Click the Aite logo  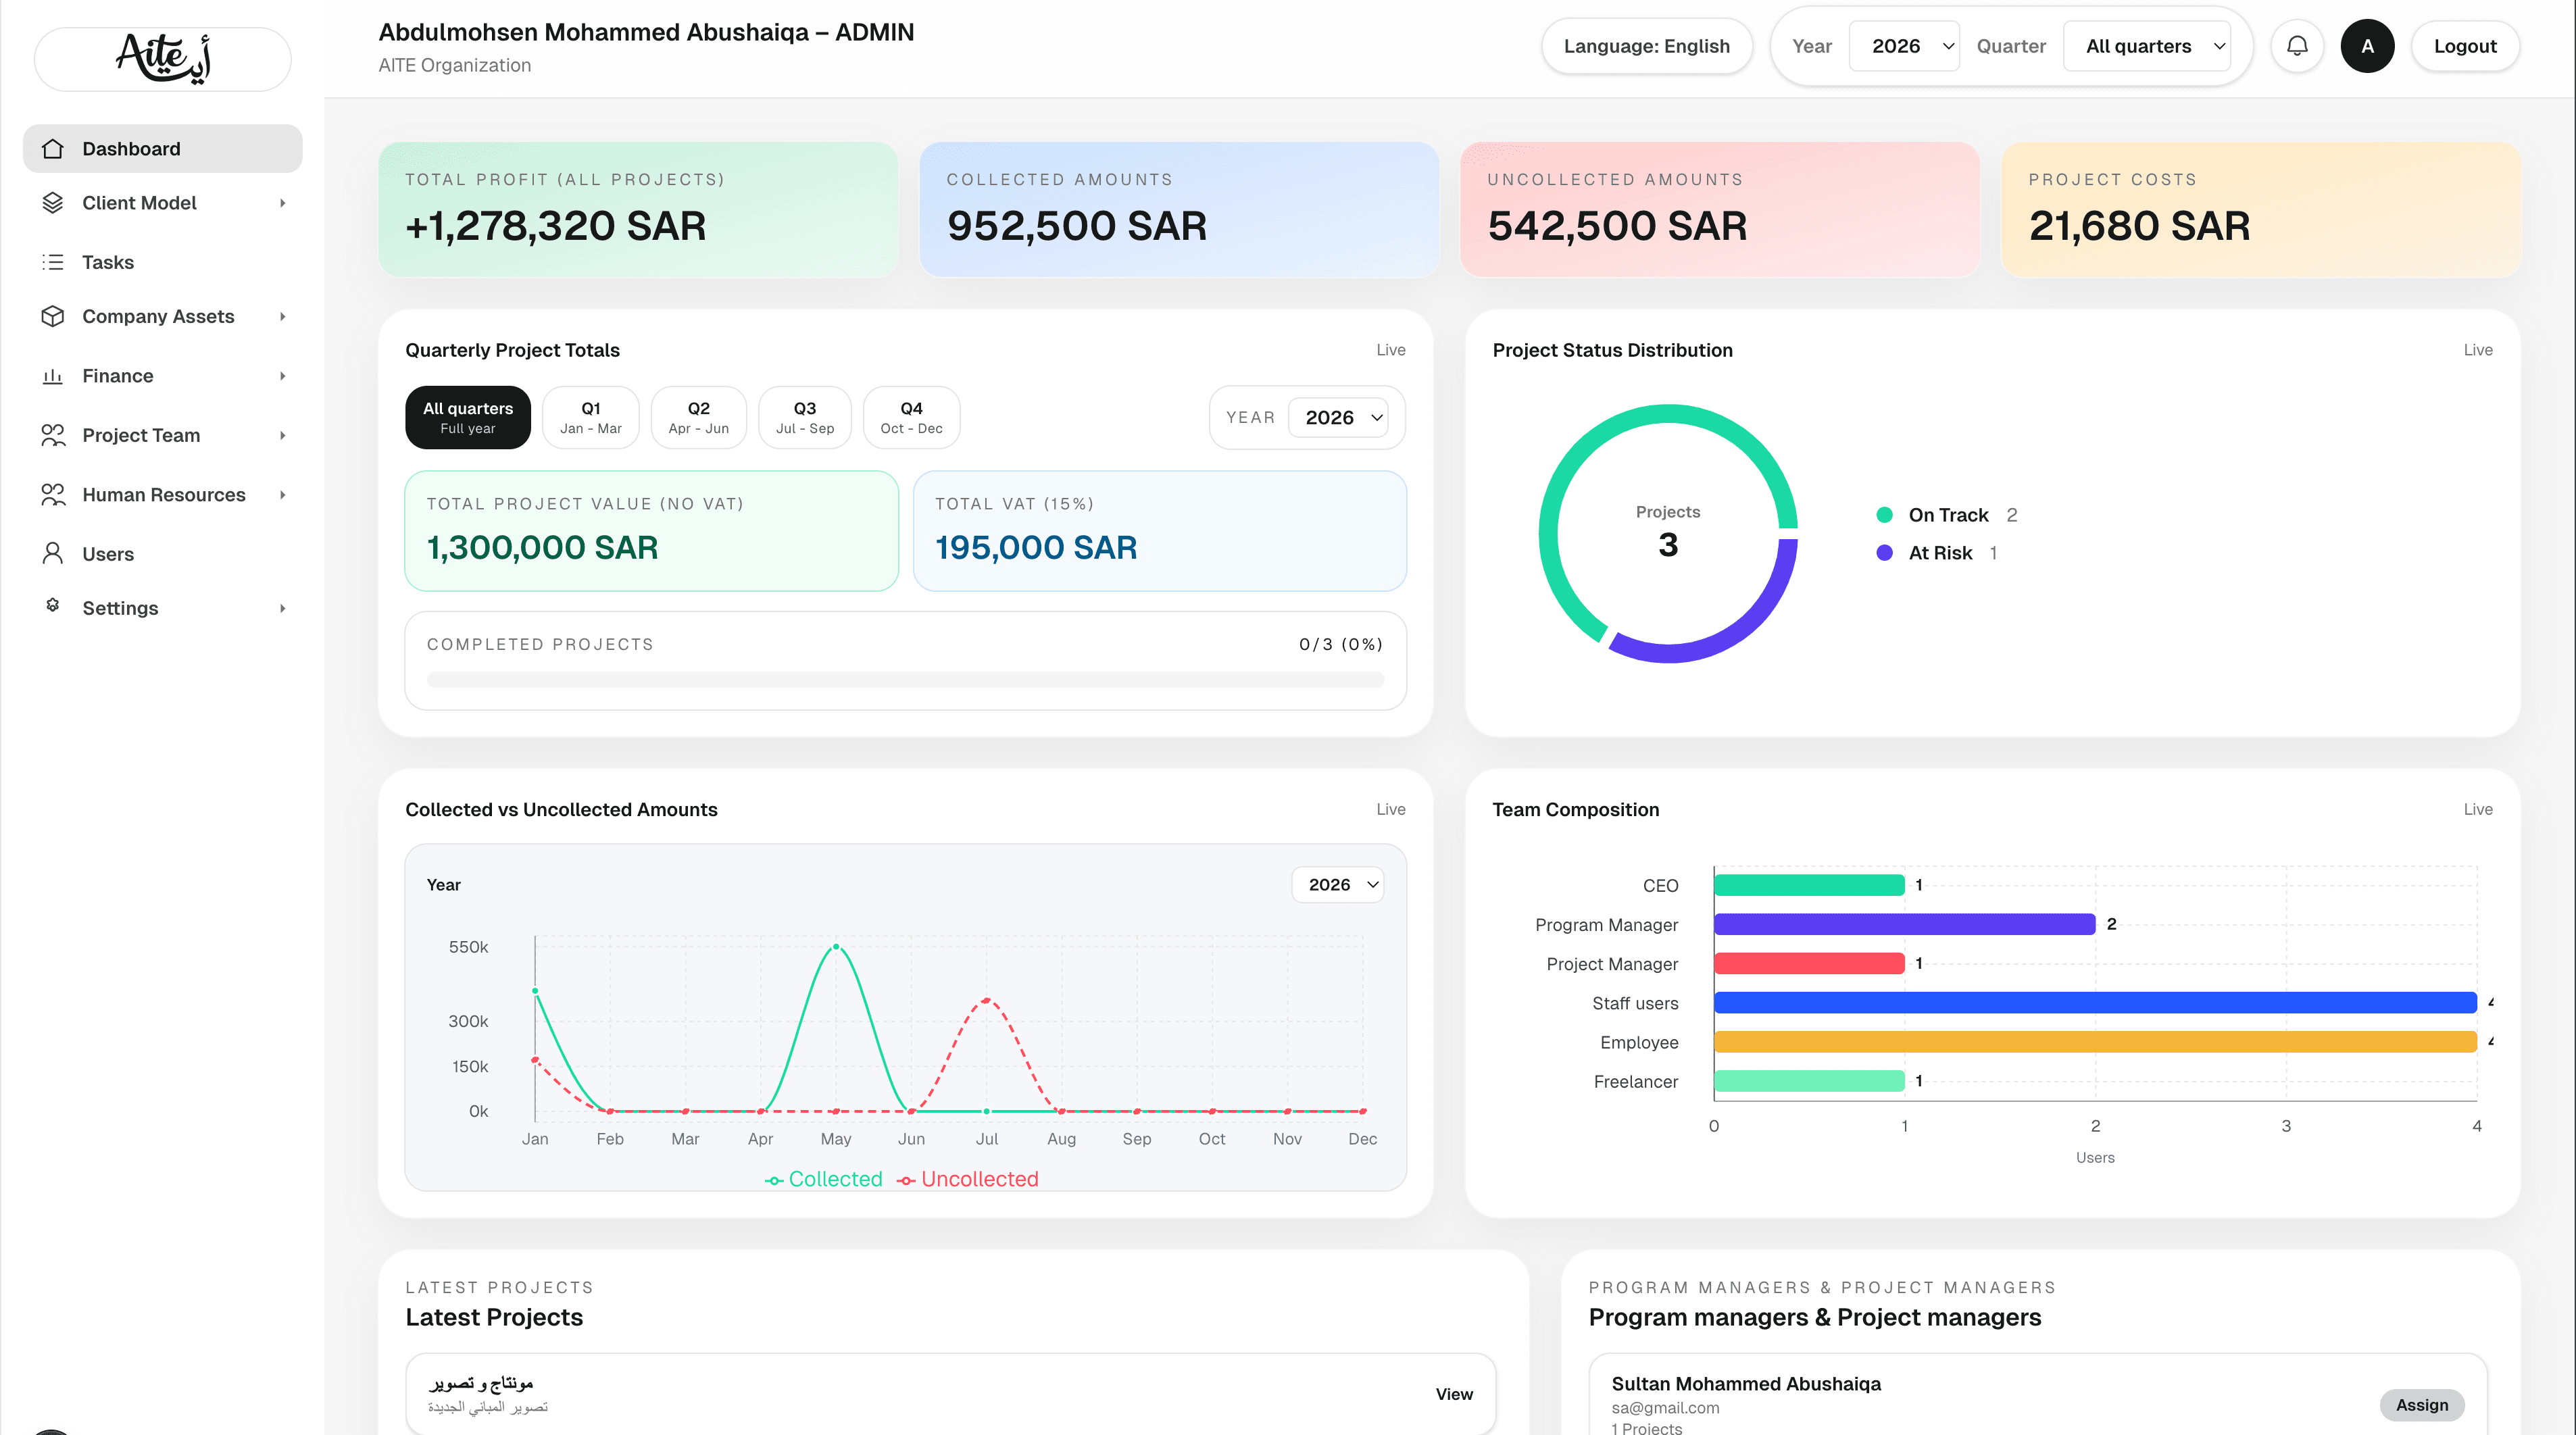tap(163, 59)
